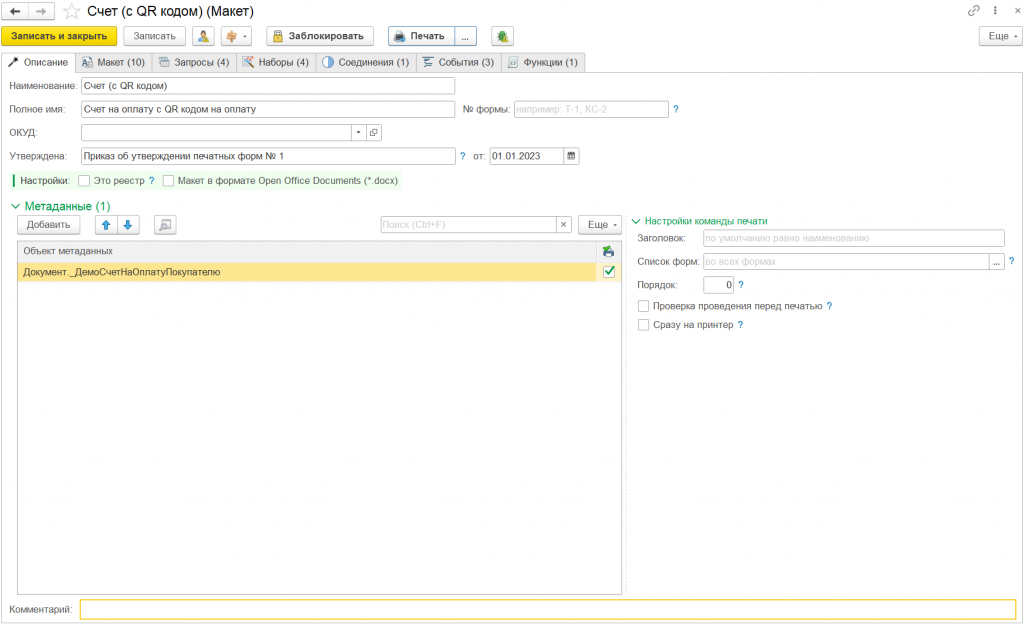
Task: Click the user icon button in toolbar
Action: (x=204, y=36)
